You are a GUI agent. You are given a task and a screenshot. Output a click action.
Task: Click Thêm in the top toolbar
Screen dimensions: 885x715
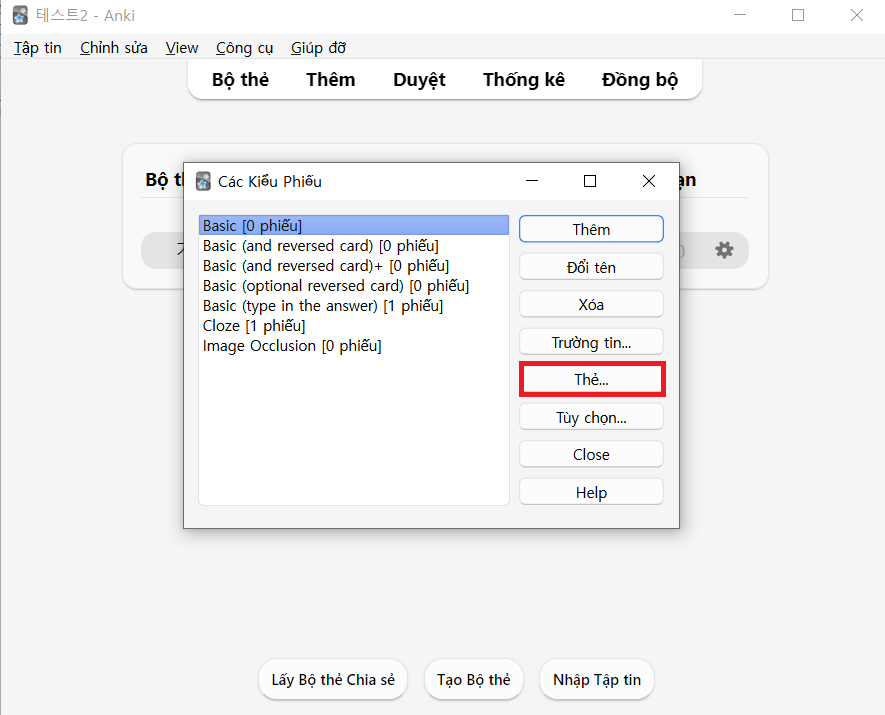pyautogui.click(x=331, y=80)
